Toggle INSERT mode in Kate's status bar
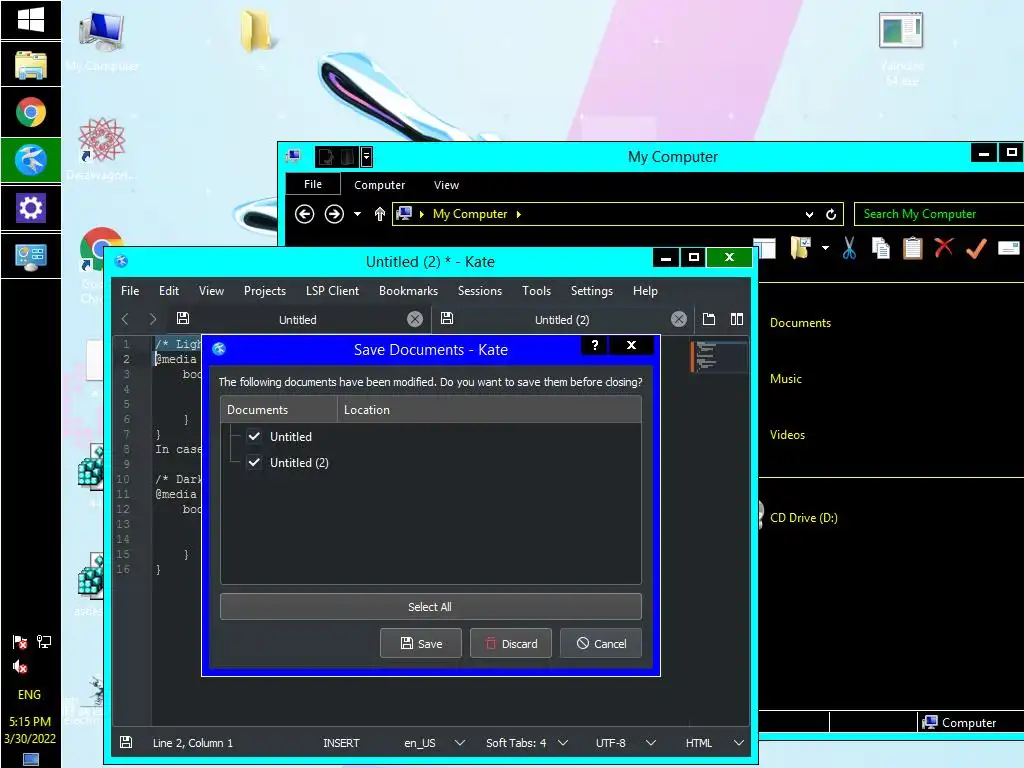 click(x=341, y=743)
